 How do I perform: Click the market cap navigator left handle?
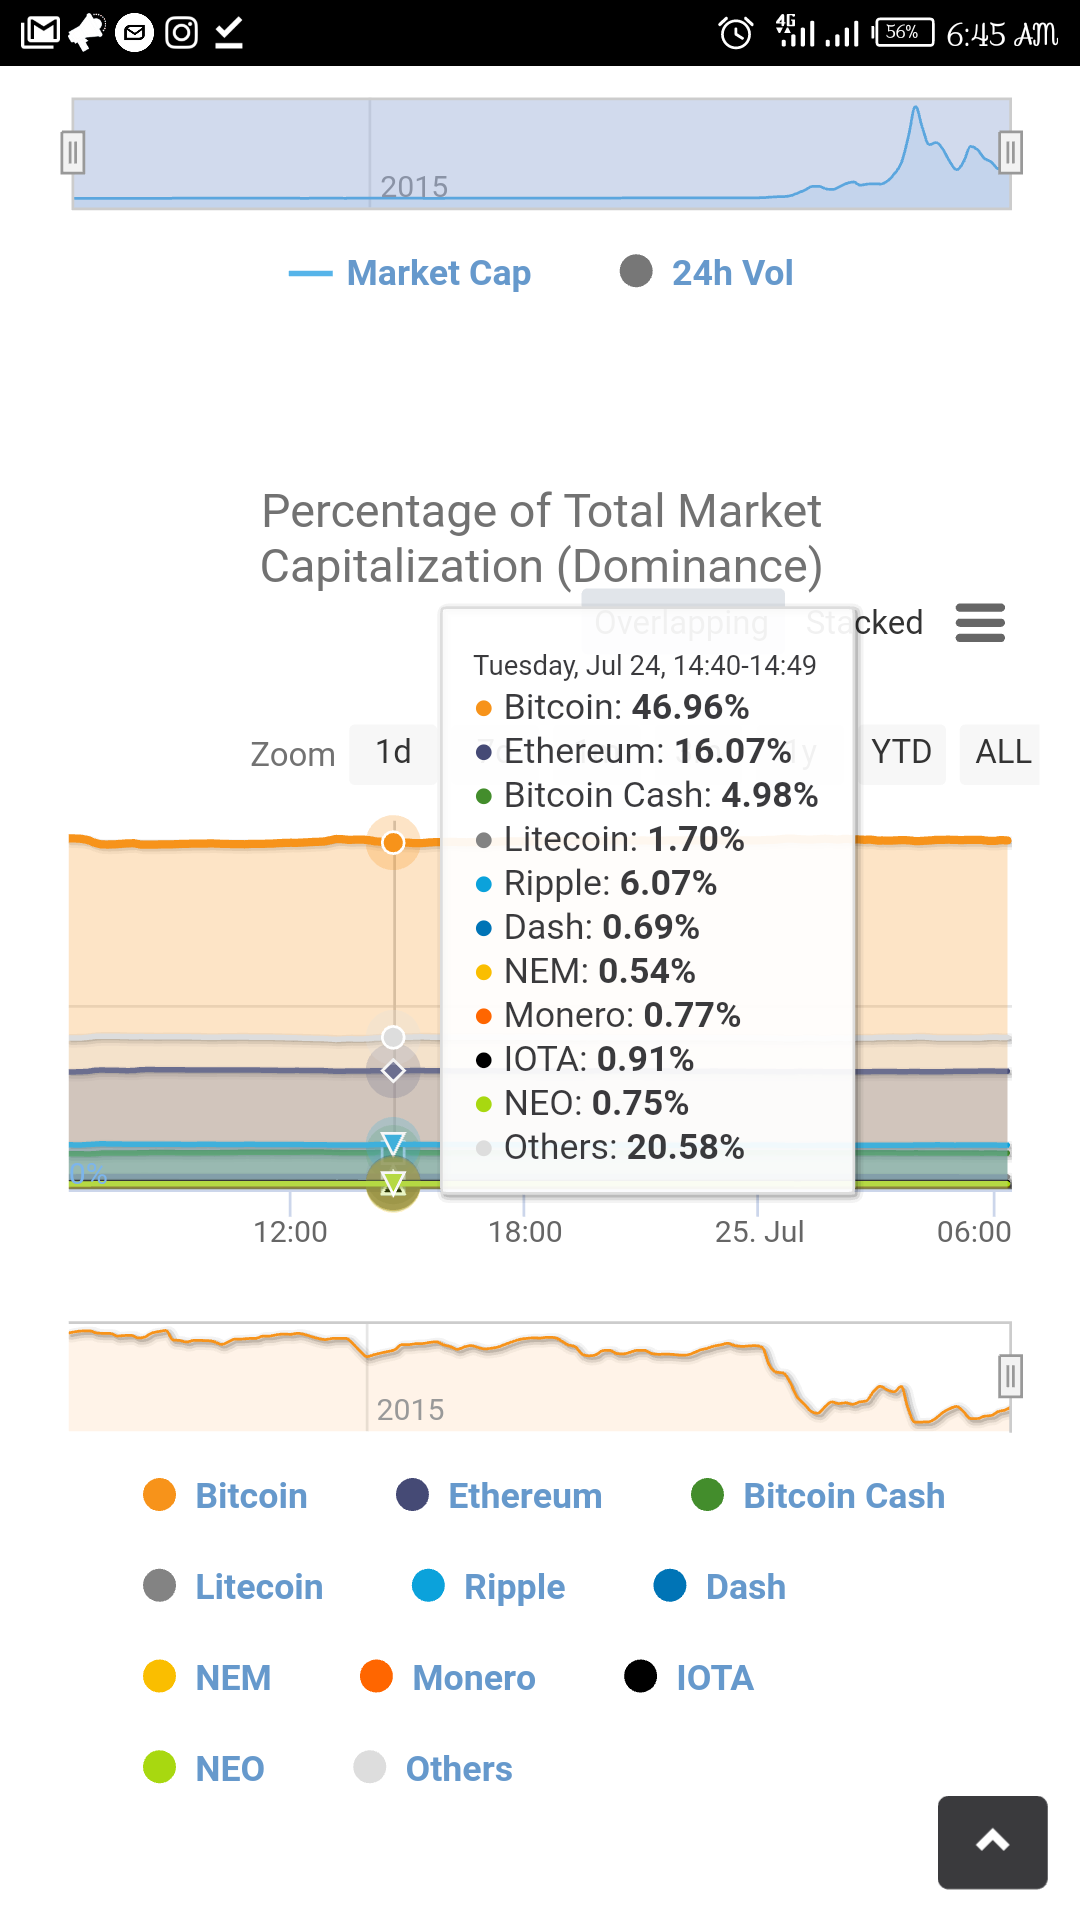click(73, 153)
